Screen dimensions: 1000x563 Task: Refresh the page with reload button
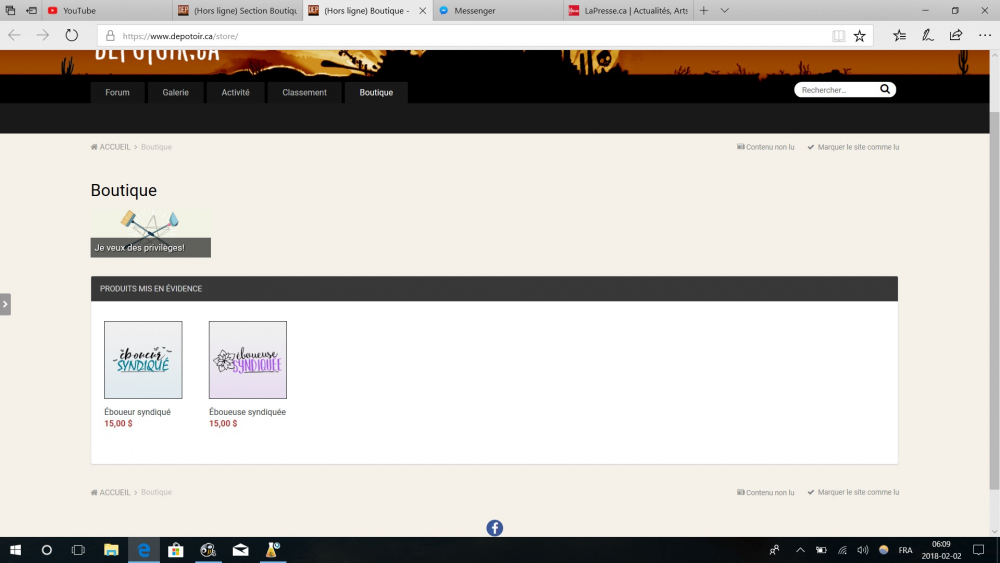coord(72,35)
